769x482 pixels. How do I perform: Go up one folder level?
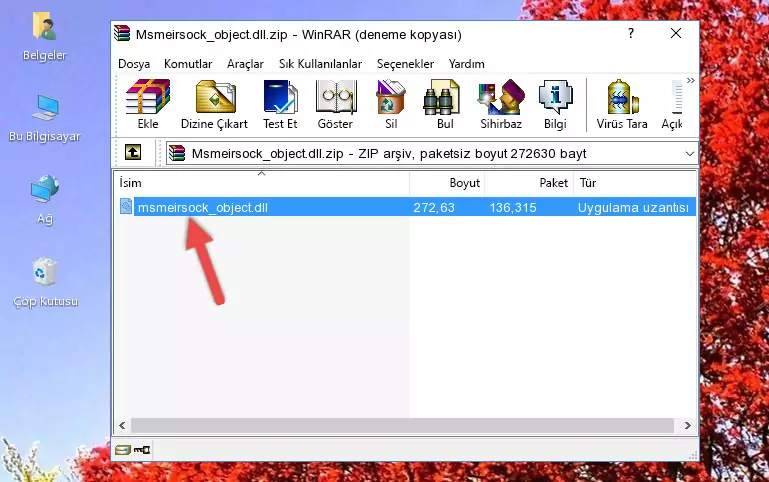[133, 152]
